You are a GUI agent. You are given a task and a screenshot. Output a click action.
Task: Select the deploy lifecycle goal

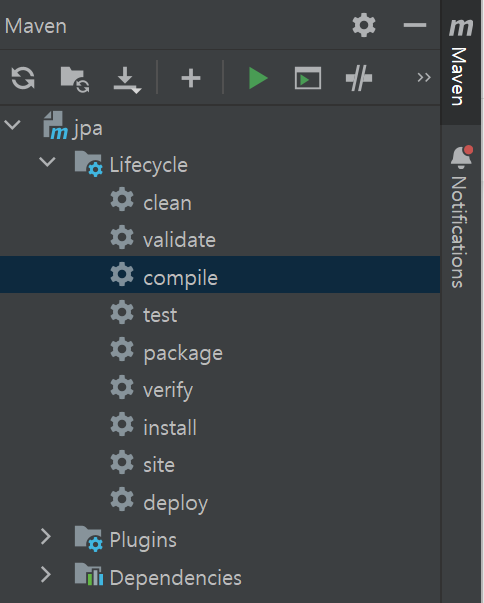coord(176,503)
